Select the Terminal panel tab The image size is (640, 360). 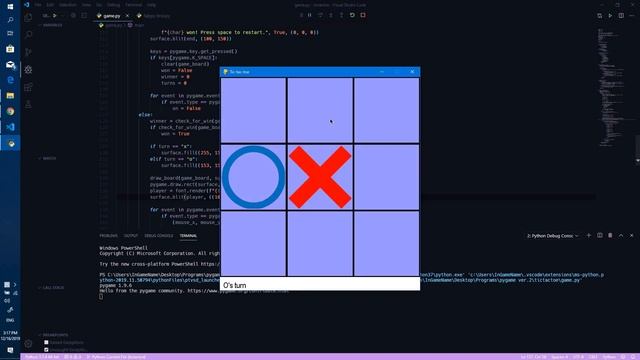[x=188, y=236]
